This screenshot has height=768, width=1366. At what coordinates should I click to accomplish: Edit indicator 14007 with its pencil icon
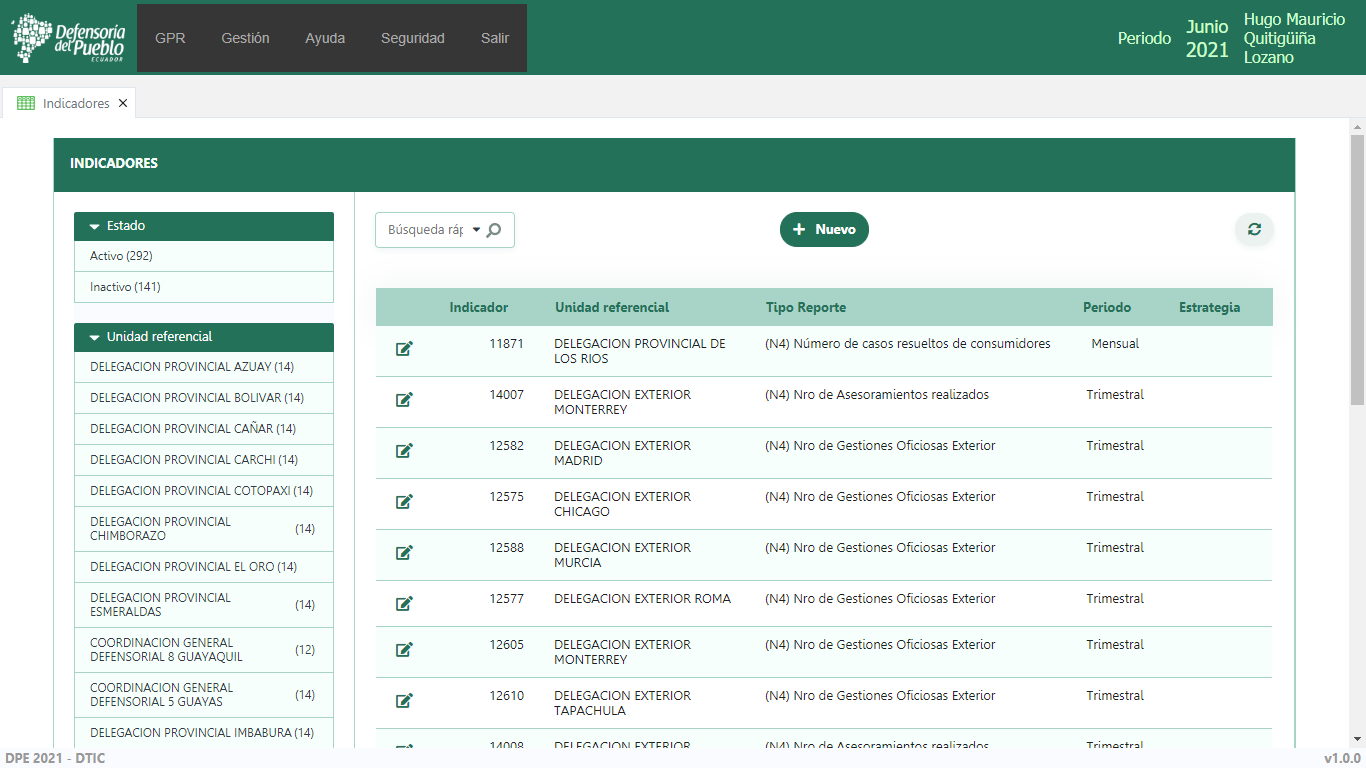404,400
